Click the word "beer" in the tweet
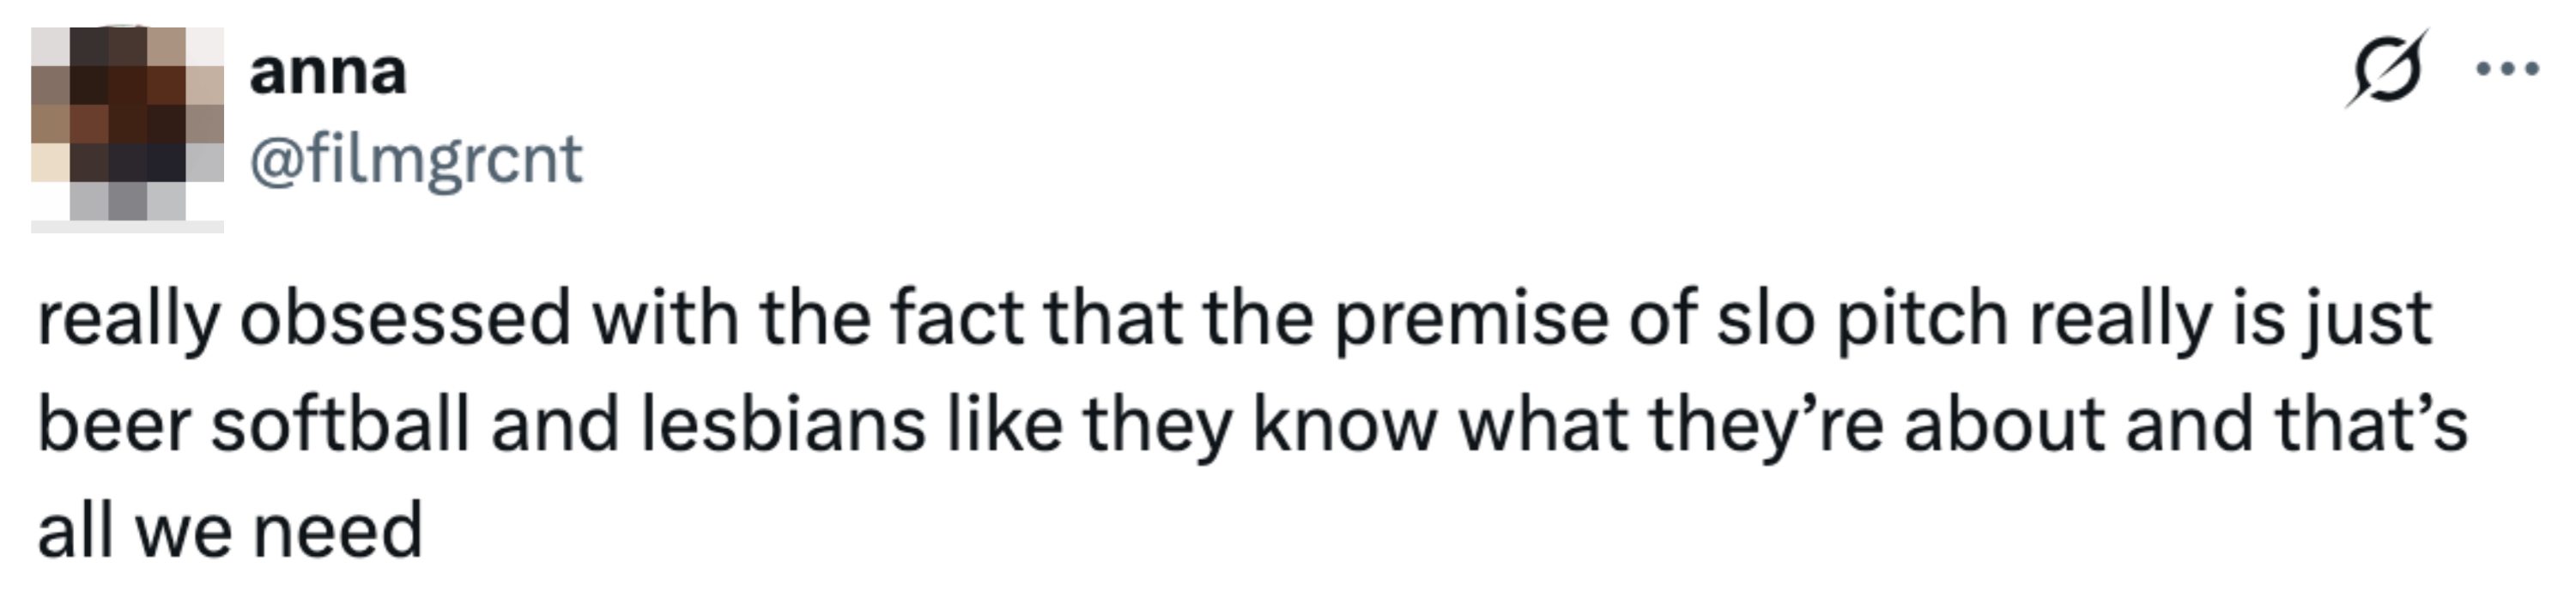Viewport: 2576px width, 610px height. [x=114, y=424]
